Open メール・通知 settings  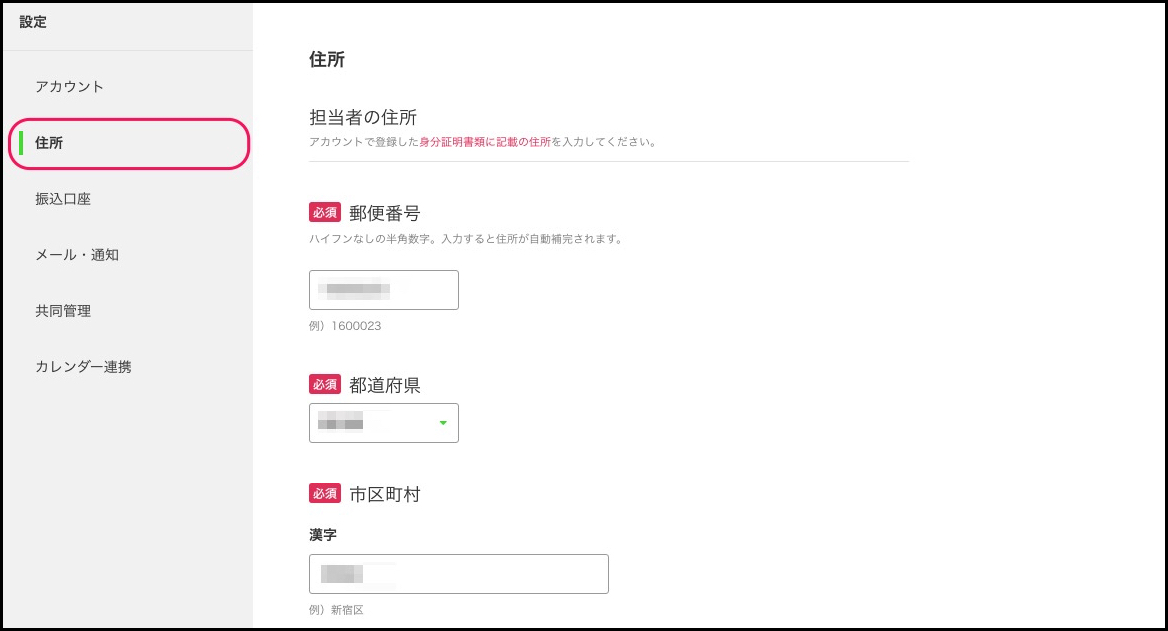click(77, 255)
